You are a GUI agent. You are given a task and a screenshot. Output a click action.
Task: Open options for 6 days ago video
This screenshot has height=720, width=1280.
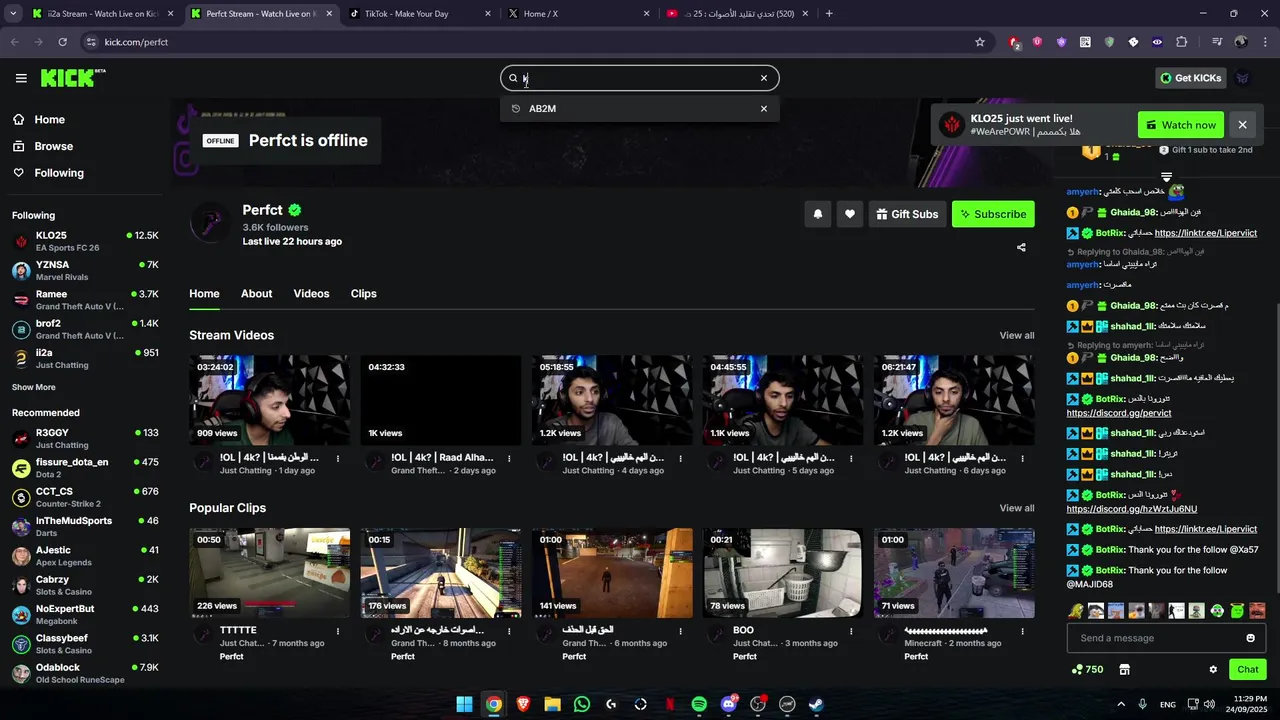[1022, 459]
